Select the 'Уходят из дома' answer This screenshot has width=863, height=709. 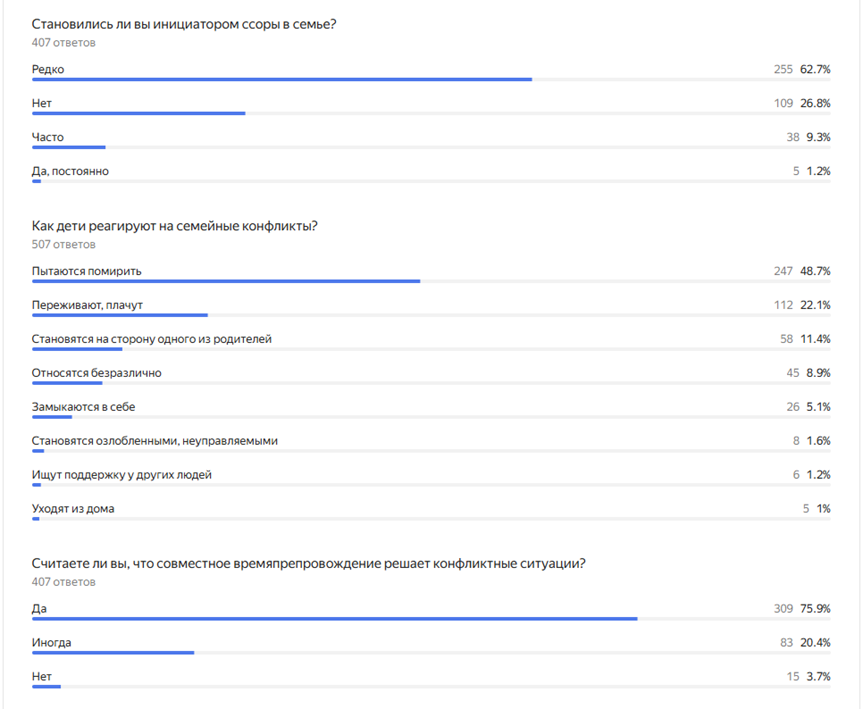(x=73, y=509)
